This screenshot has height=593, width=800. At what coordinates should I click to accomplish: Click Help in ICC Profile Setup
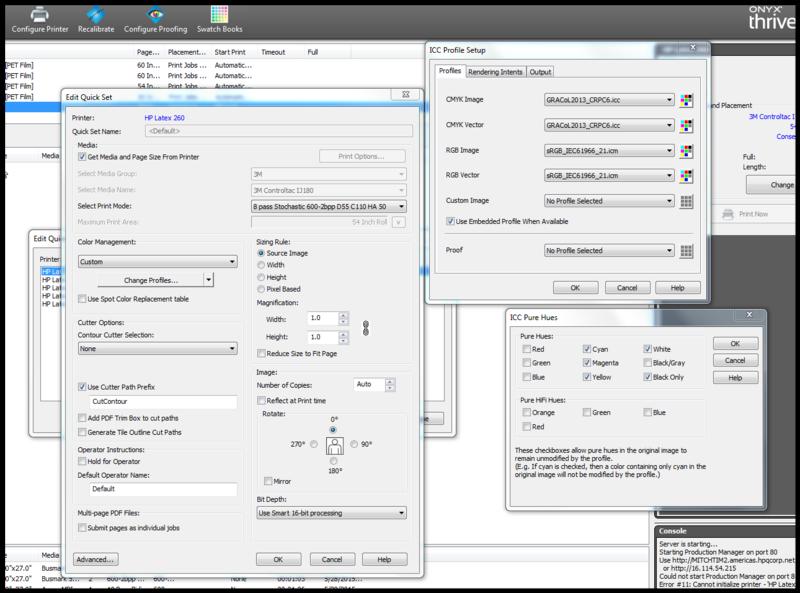(678, 288)
